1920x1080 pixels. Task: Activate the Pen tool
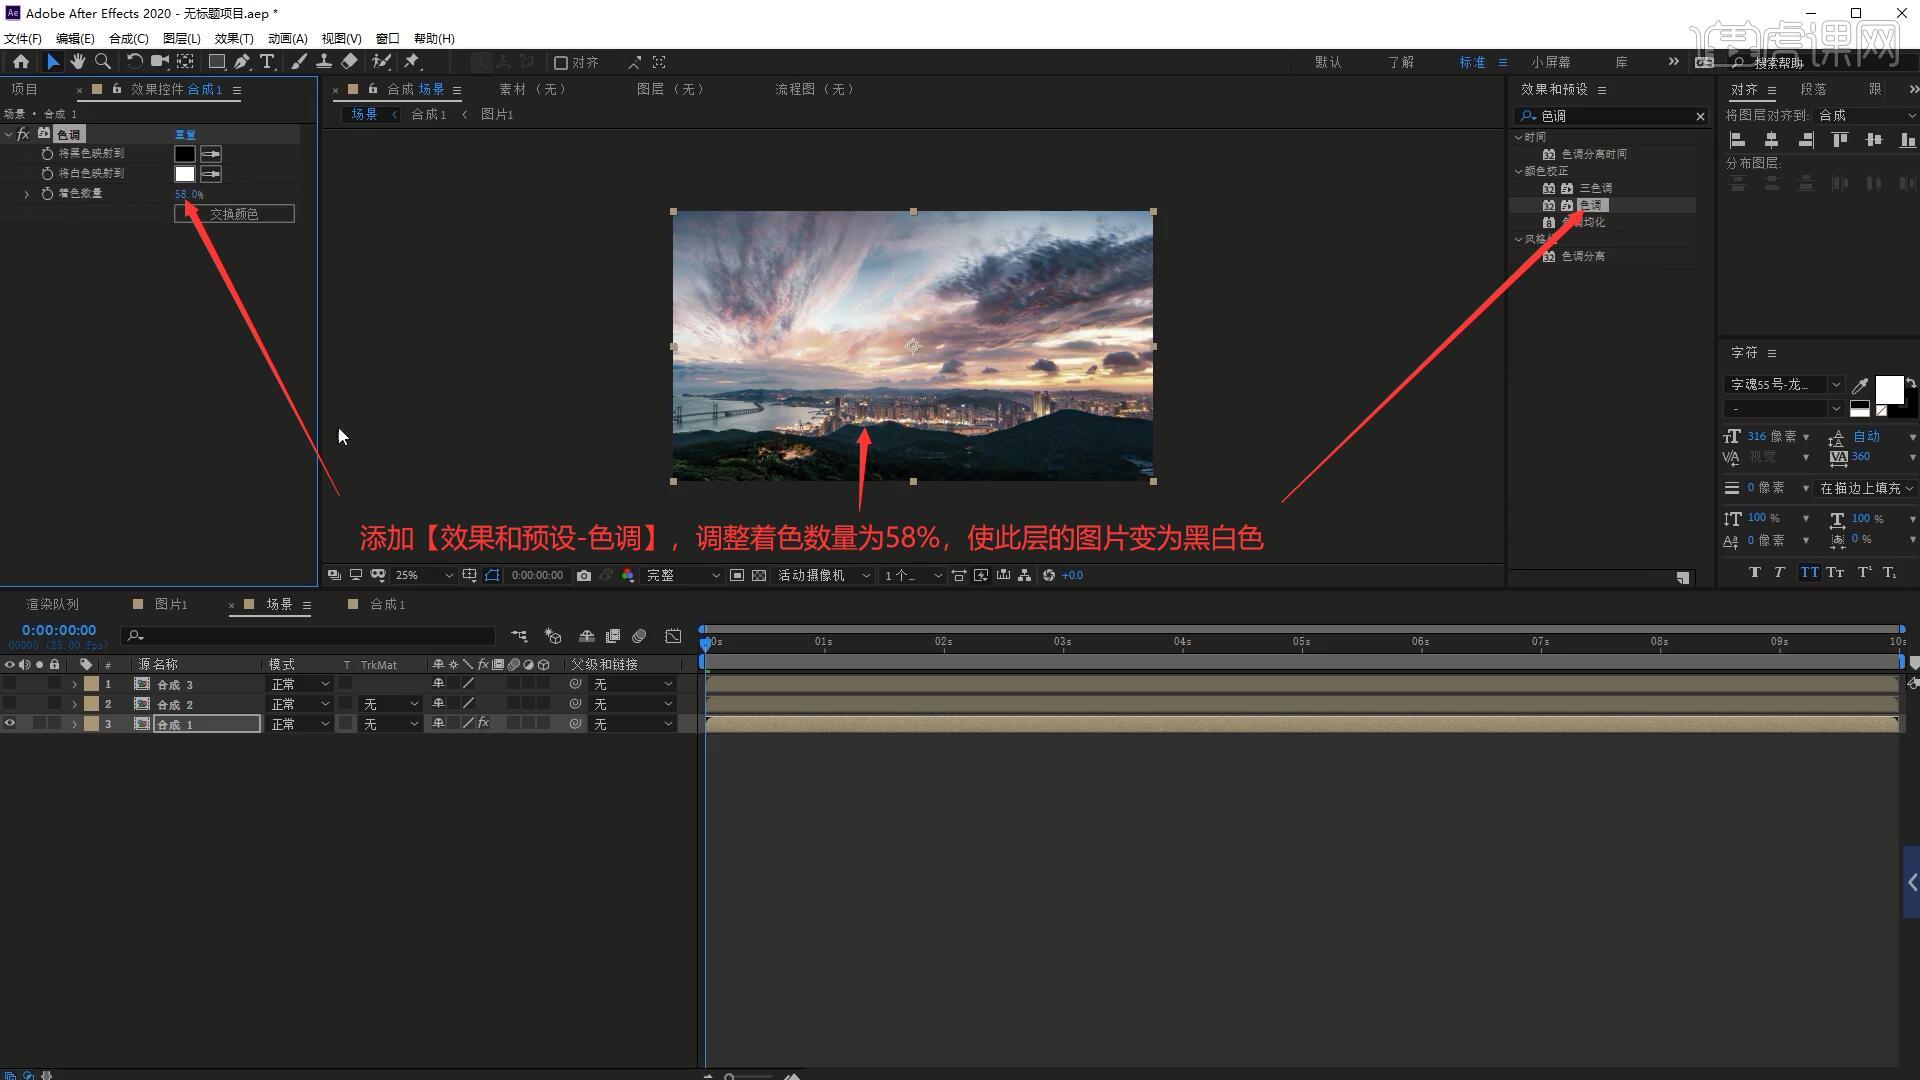(241, 62)
